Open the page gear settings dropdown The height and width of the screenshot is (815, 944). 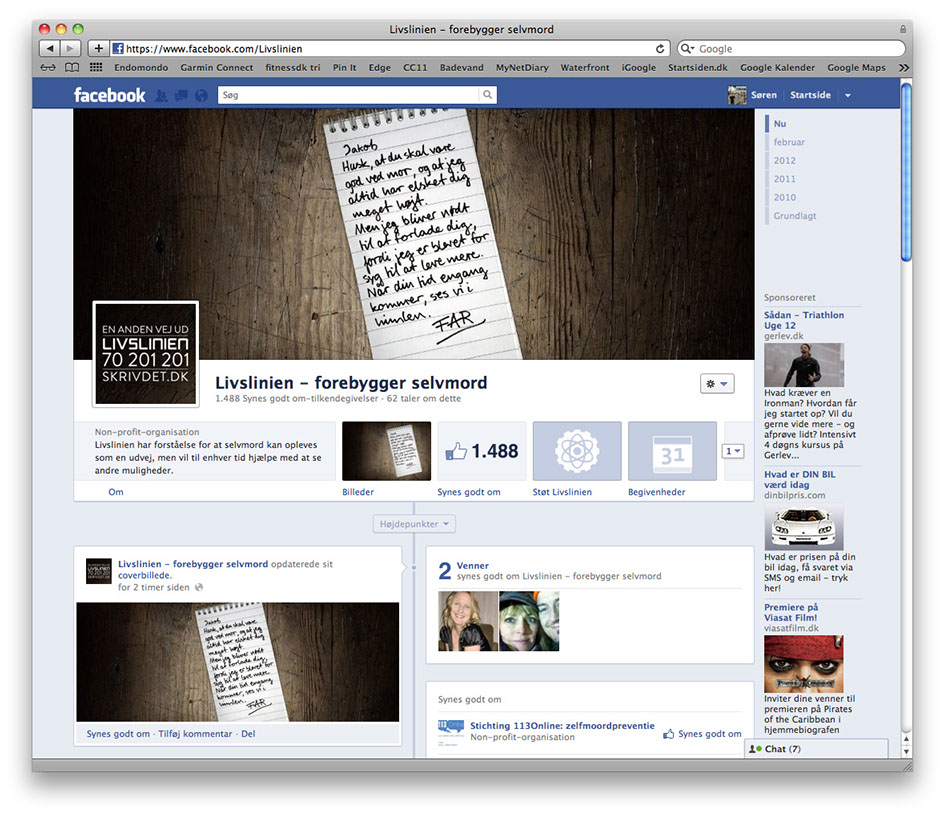717,383
